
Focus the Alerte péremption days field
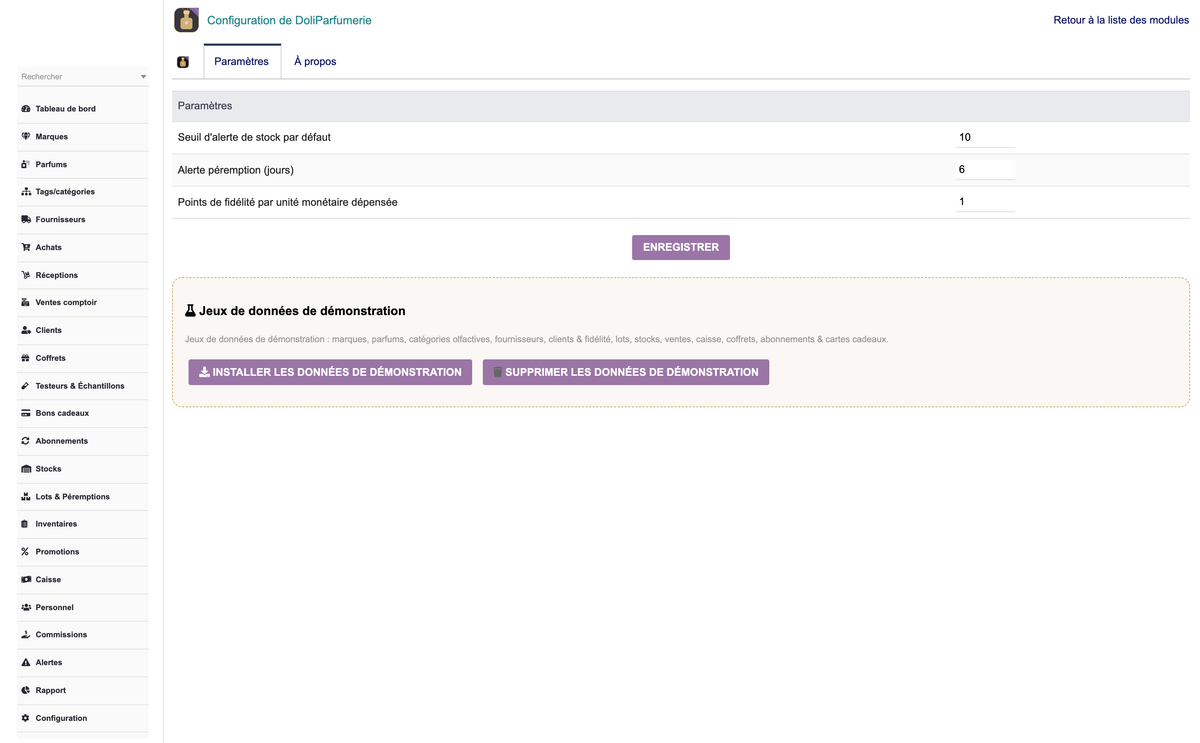(985, 170)
